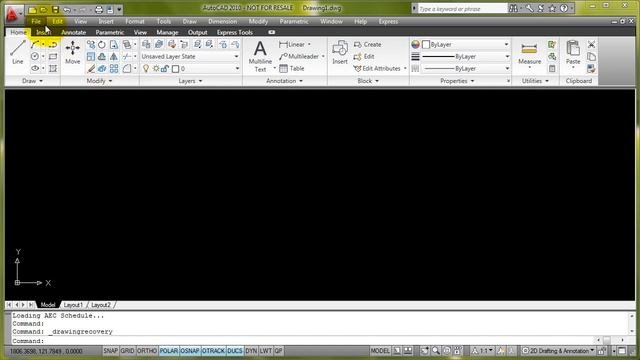Screen dimensions: 640x360
Task: Click the Copy Clip icon in Clipboard
Action: pyautogui.click(x=591, y=57)
